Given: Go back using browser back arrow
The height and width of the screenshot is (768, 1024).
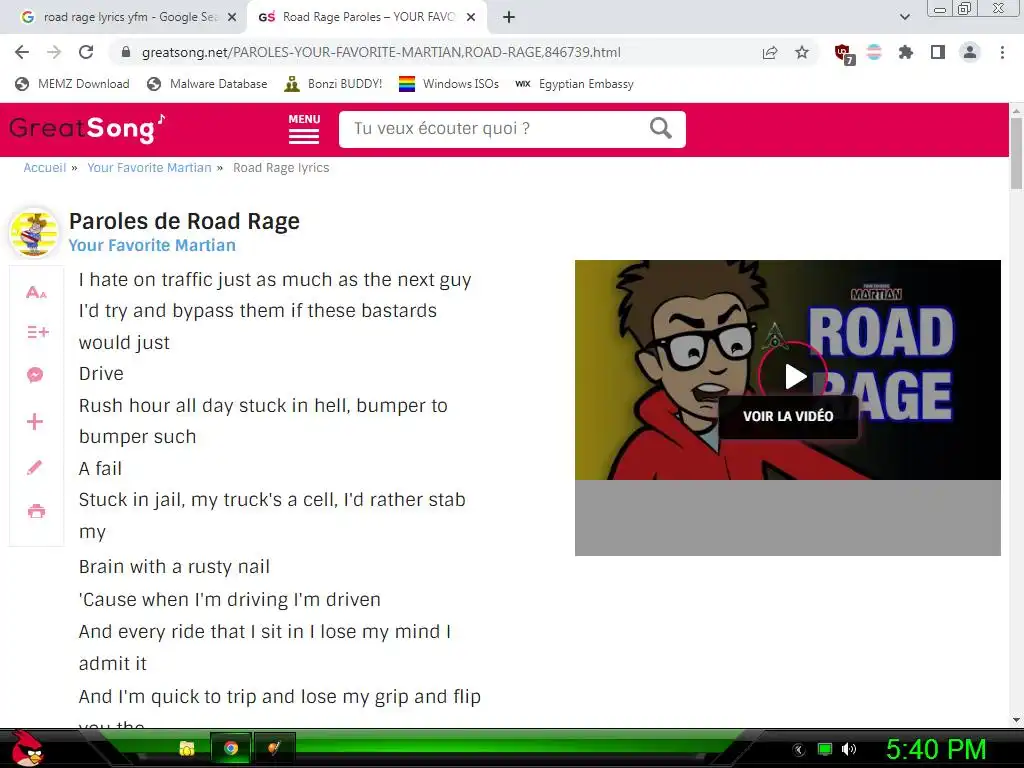Looking at the screenshot, I should 22,52.
